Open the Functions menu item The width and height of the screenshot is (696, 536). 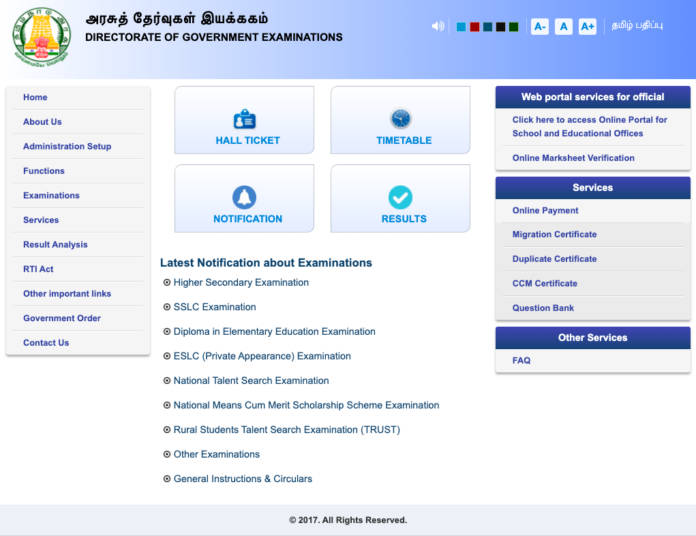coord(44,171)
